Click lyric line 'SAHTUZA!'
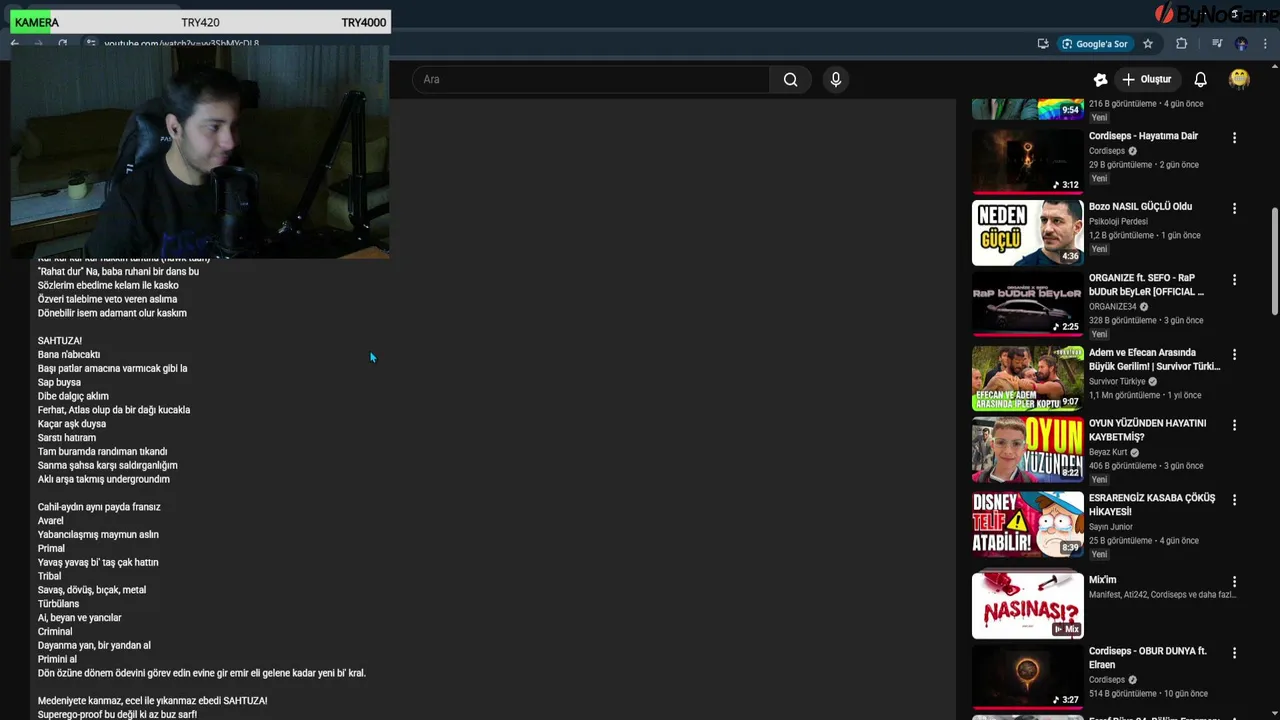Screen dimensions: 1280x720 point(60,341)
